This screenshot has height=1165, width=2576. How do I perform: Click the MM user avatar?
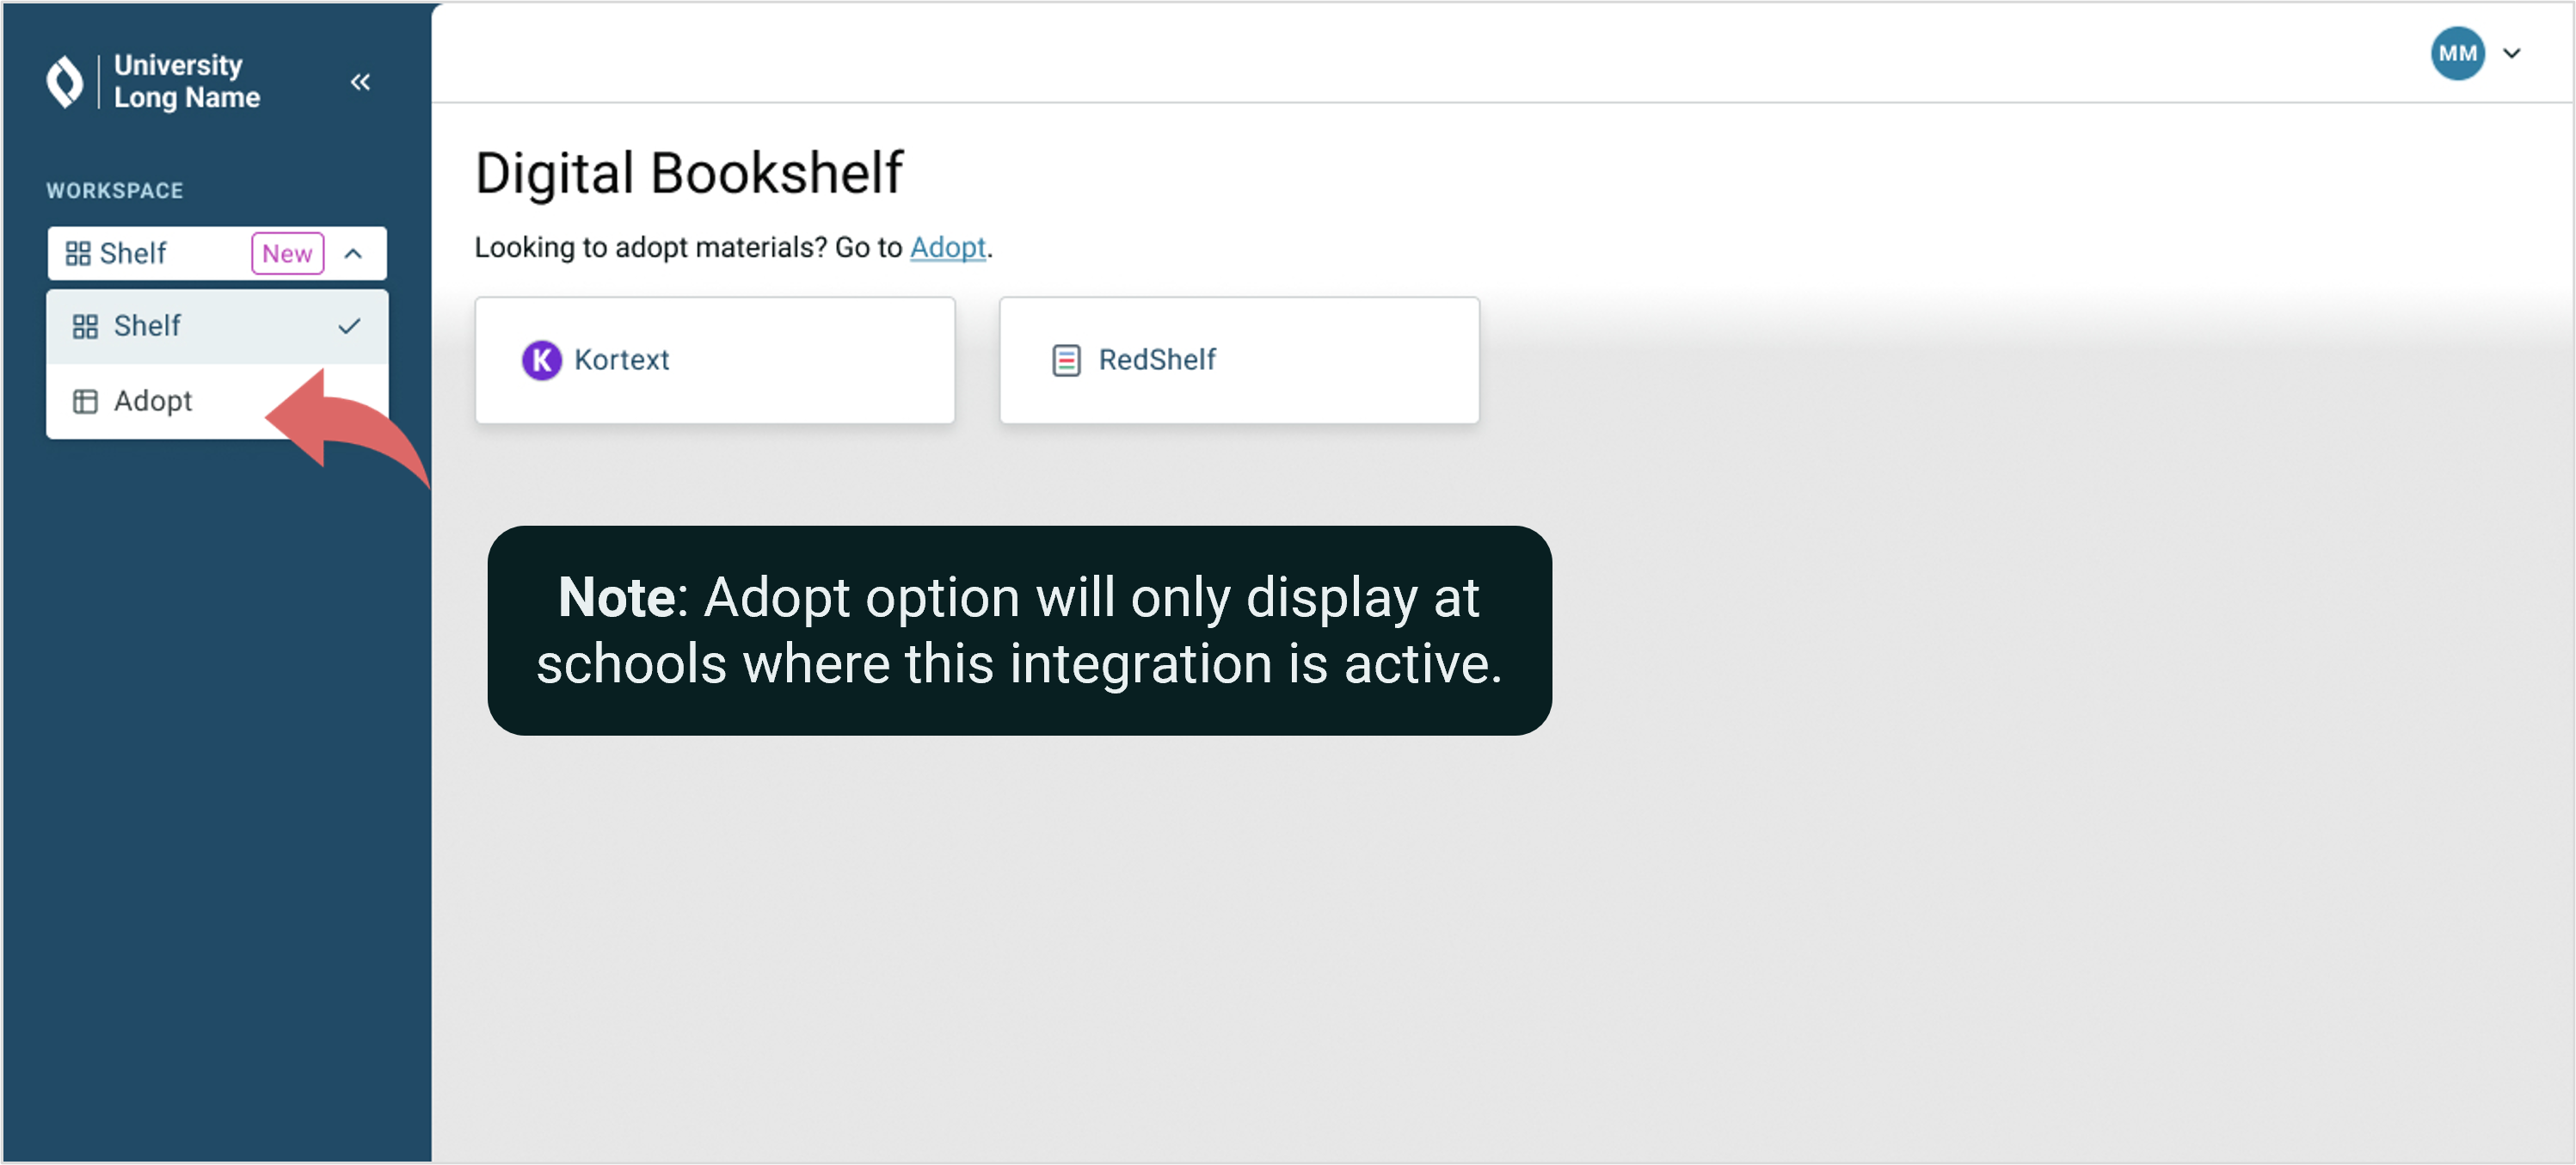[2456, 53]
